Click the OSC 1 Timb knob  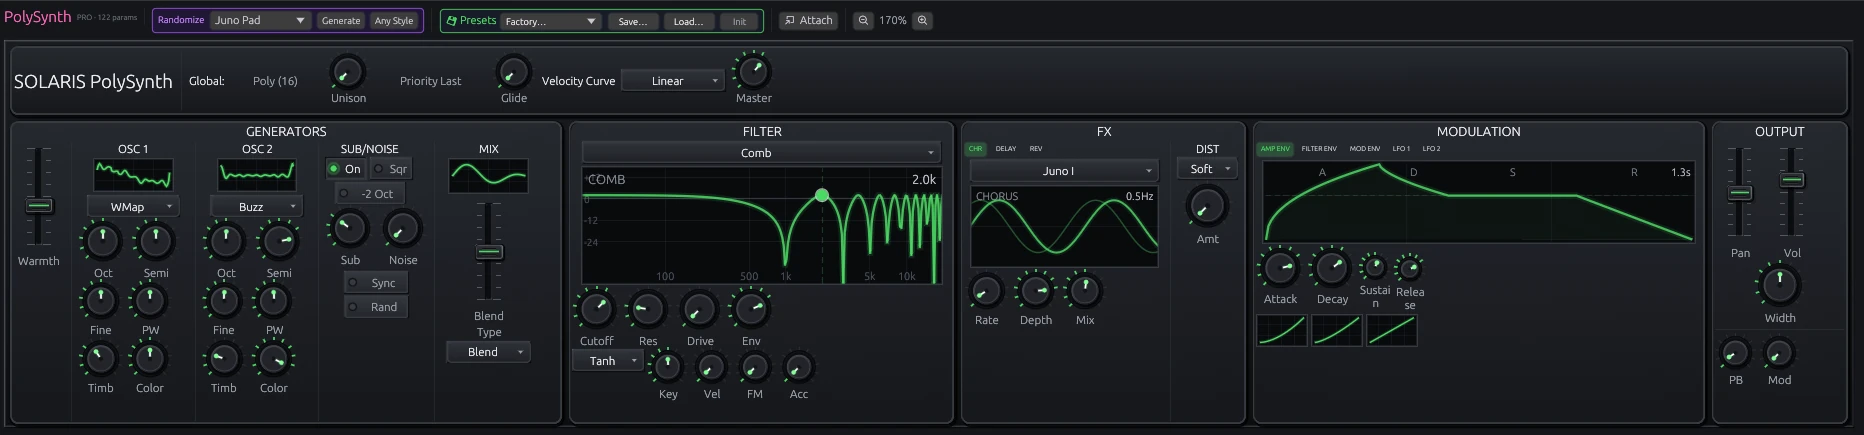[100, 358]
